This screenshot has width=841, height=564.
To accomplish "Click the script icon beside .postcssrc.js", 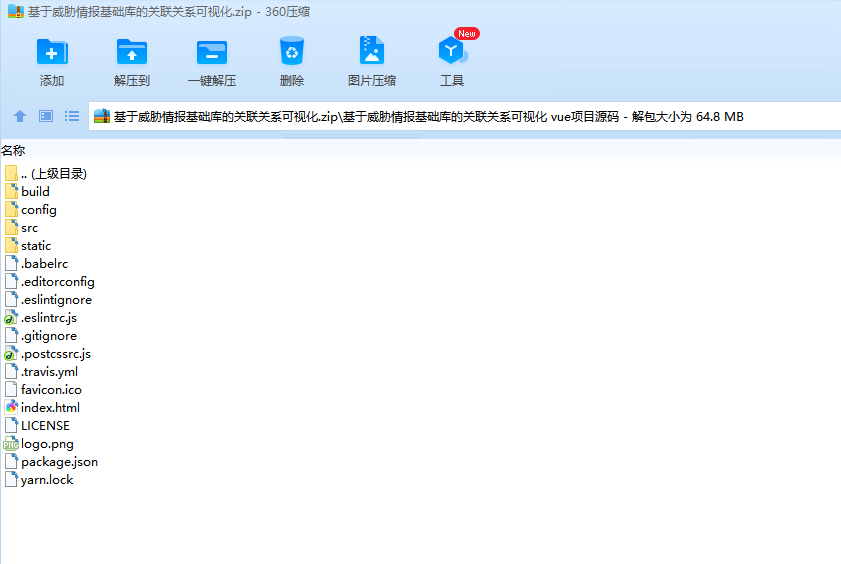I will [x=11, y=354].
